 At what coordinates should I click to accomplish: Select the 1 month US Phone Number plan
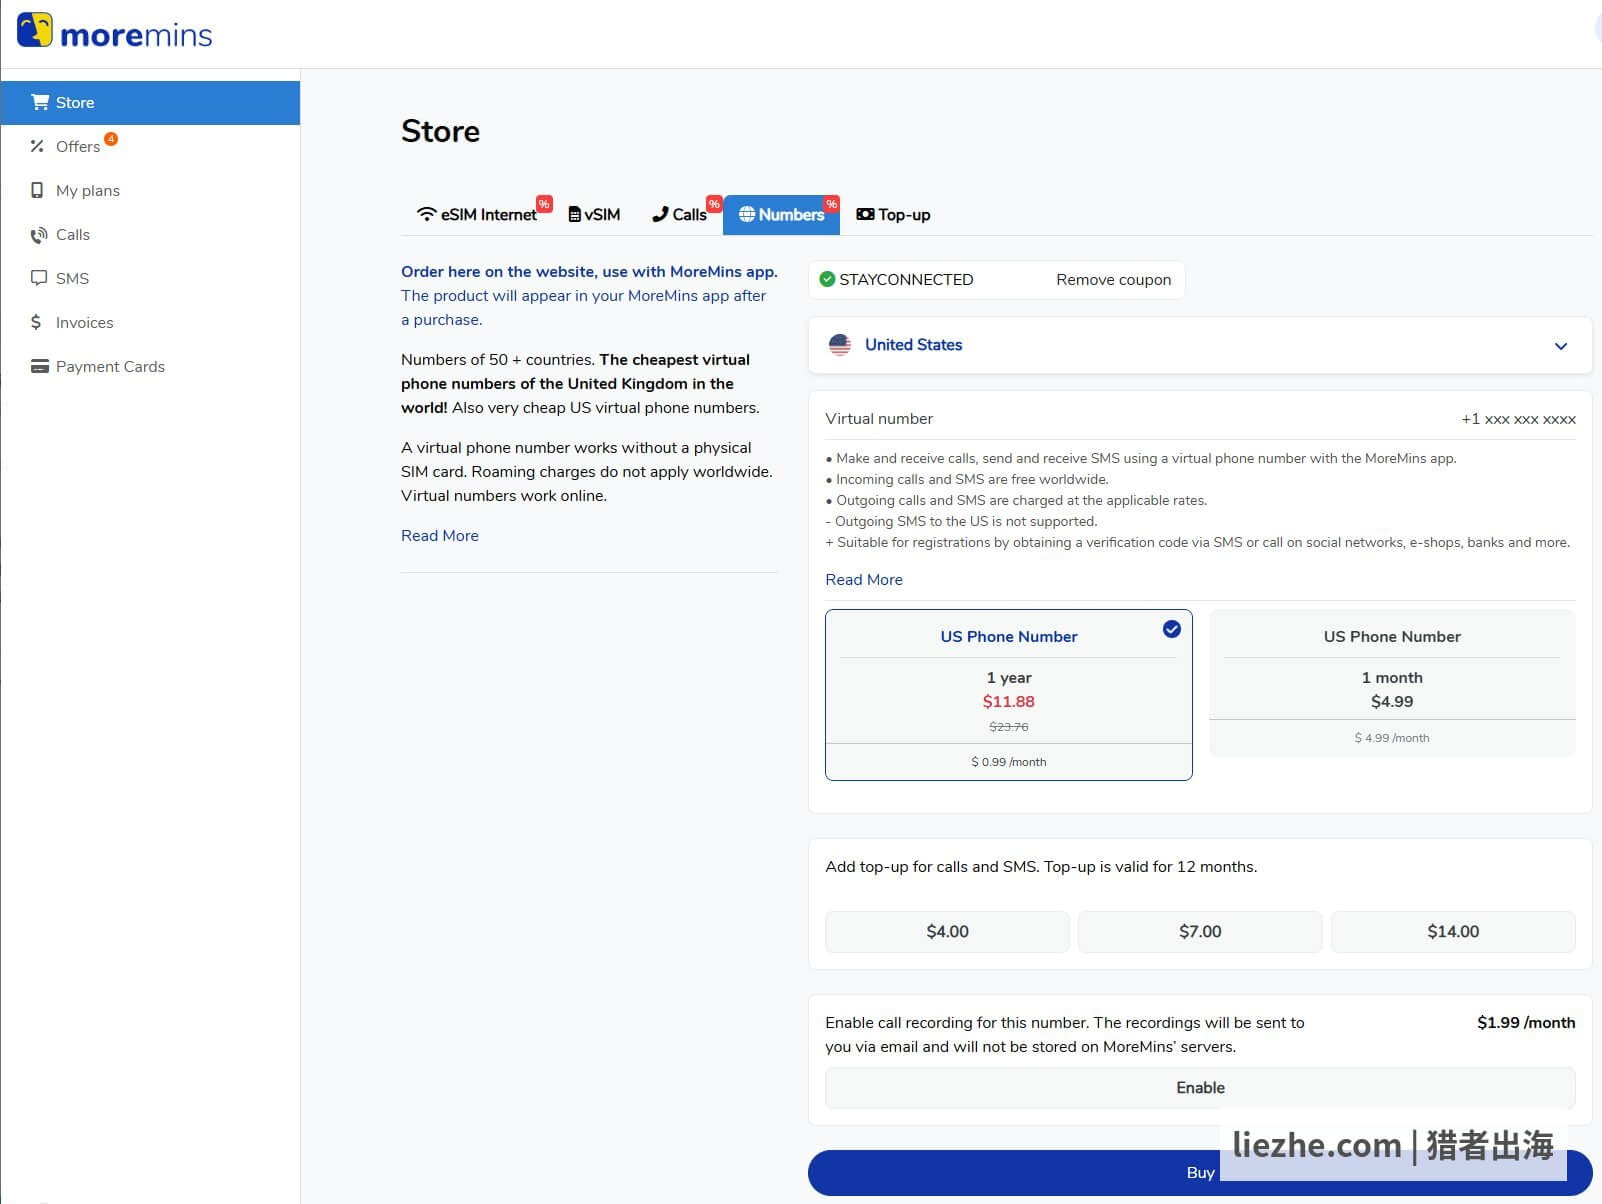tap(1392, 683)
